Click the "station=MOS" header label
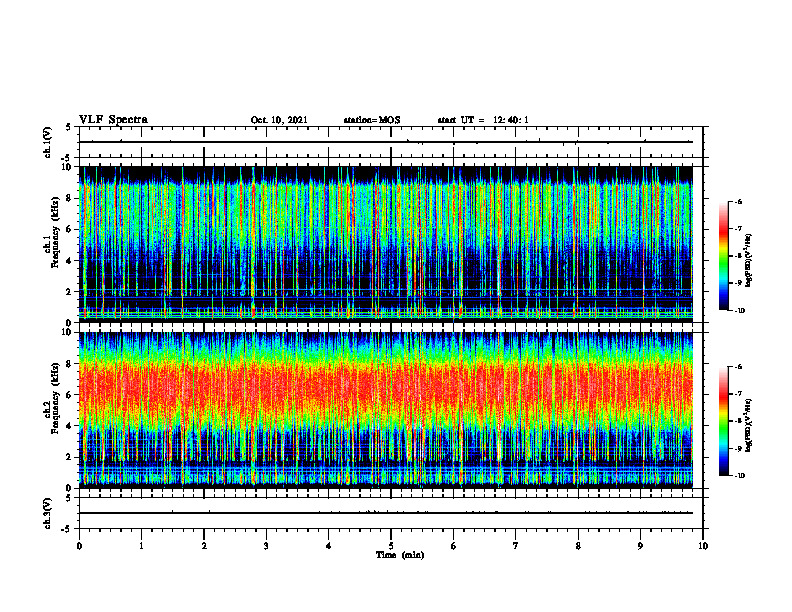 click(x=372, y=120)
